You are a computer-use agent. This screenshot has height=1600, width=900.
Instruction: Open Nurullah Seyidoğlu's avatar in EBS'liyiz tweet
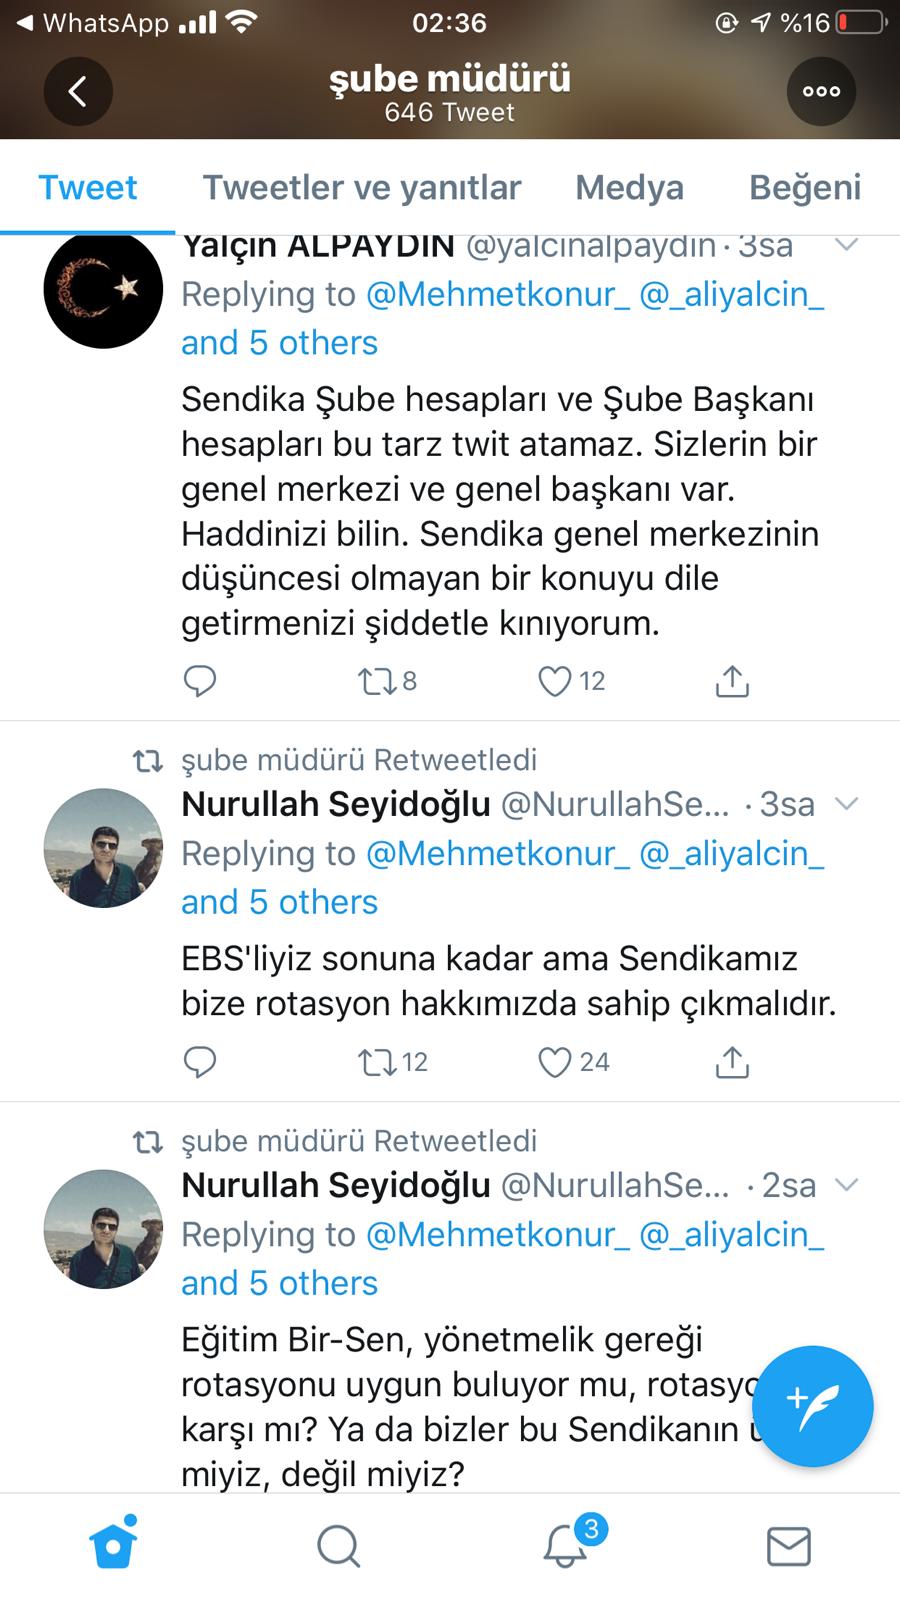tap(103, 848)
